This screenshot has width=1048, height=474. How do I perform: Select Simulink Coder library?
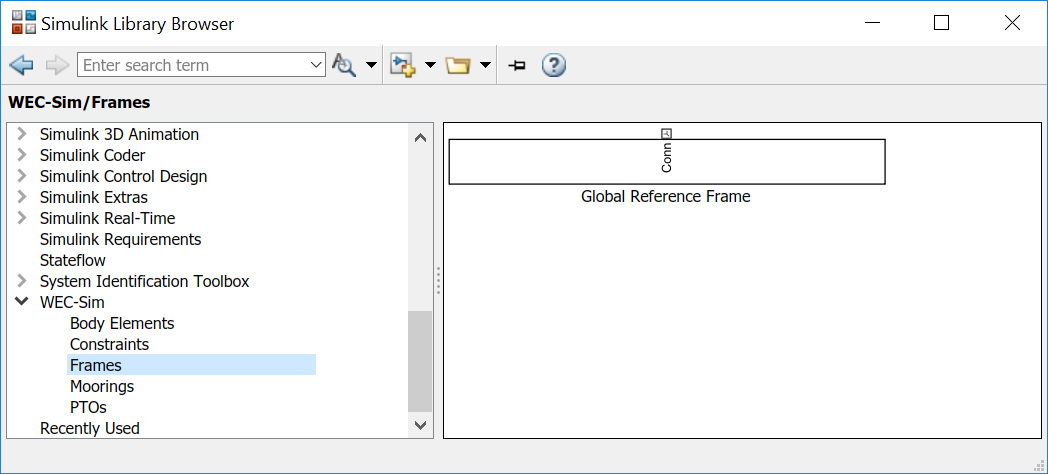point(92,155)
